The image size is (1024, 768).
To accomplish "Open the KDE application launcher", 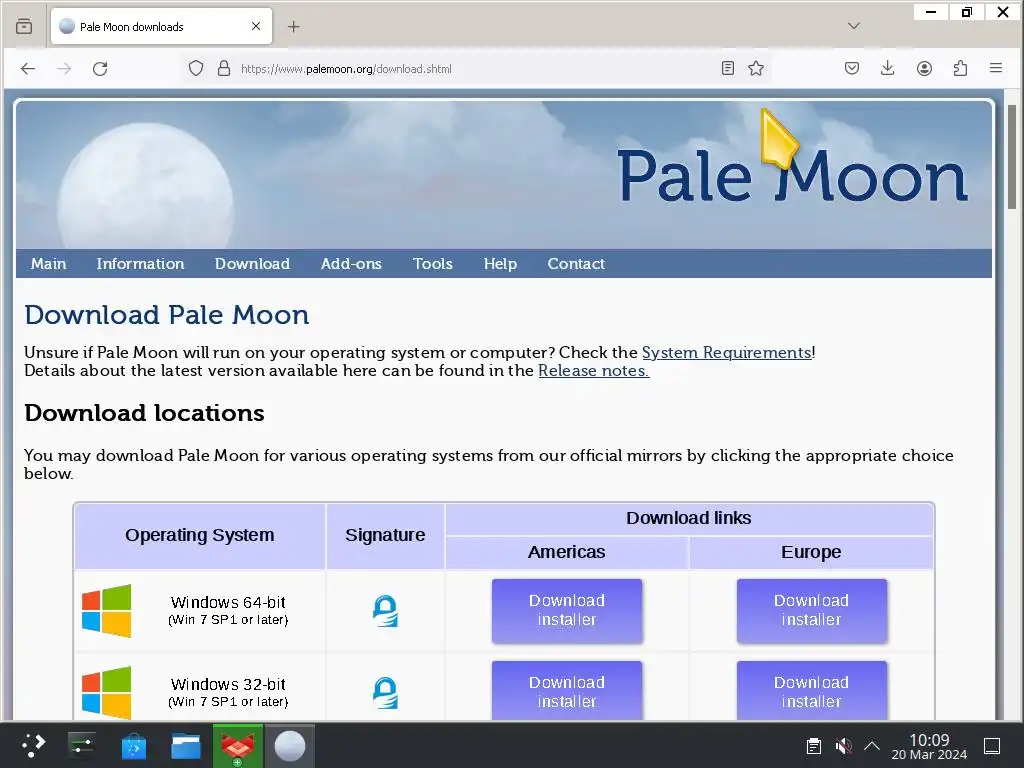I will coord(32,745).
